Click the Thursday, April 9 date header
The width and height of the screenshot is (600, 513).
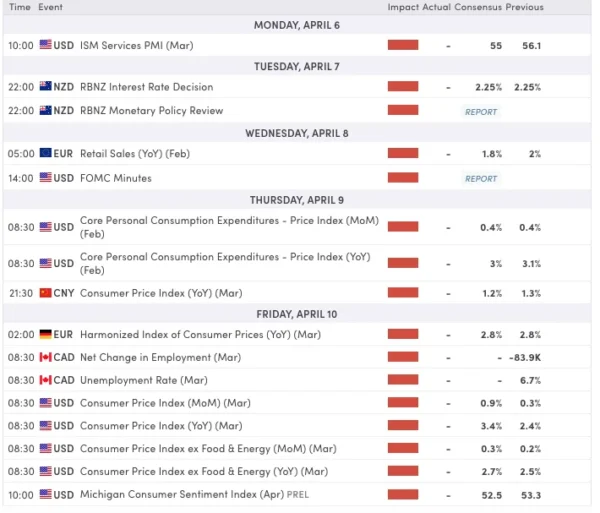pyautogui.click(x=297, y=200)
